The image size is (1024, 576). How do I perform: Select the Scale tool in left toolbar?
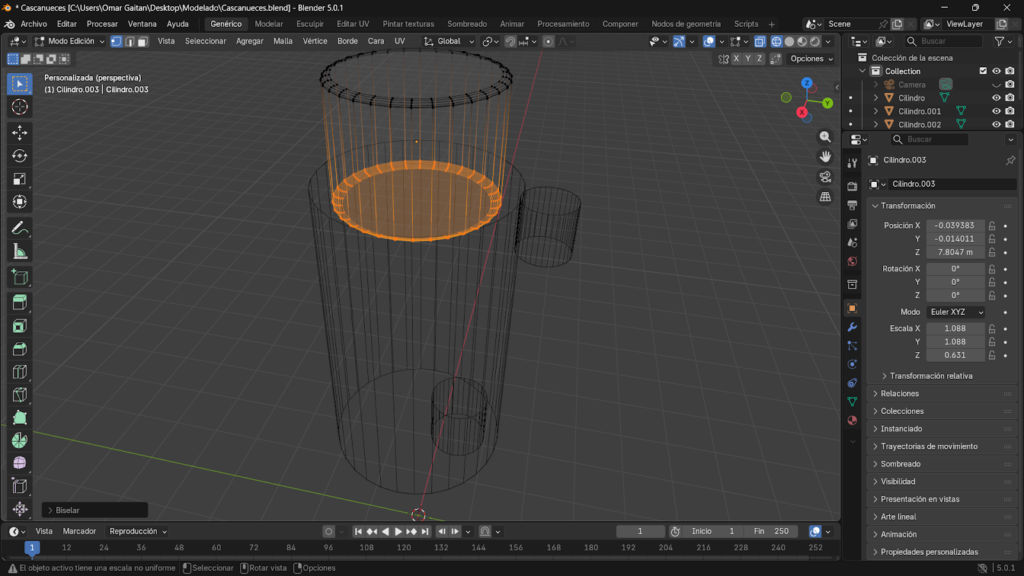pos(19,178)
